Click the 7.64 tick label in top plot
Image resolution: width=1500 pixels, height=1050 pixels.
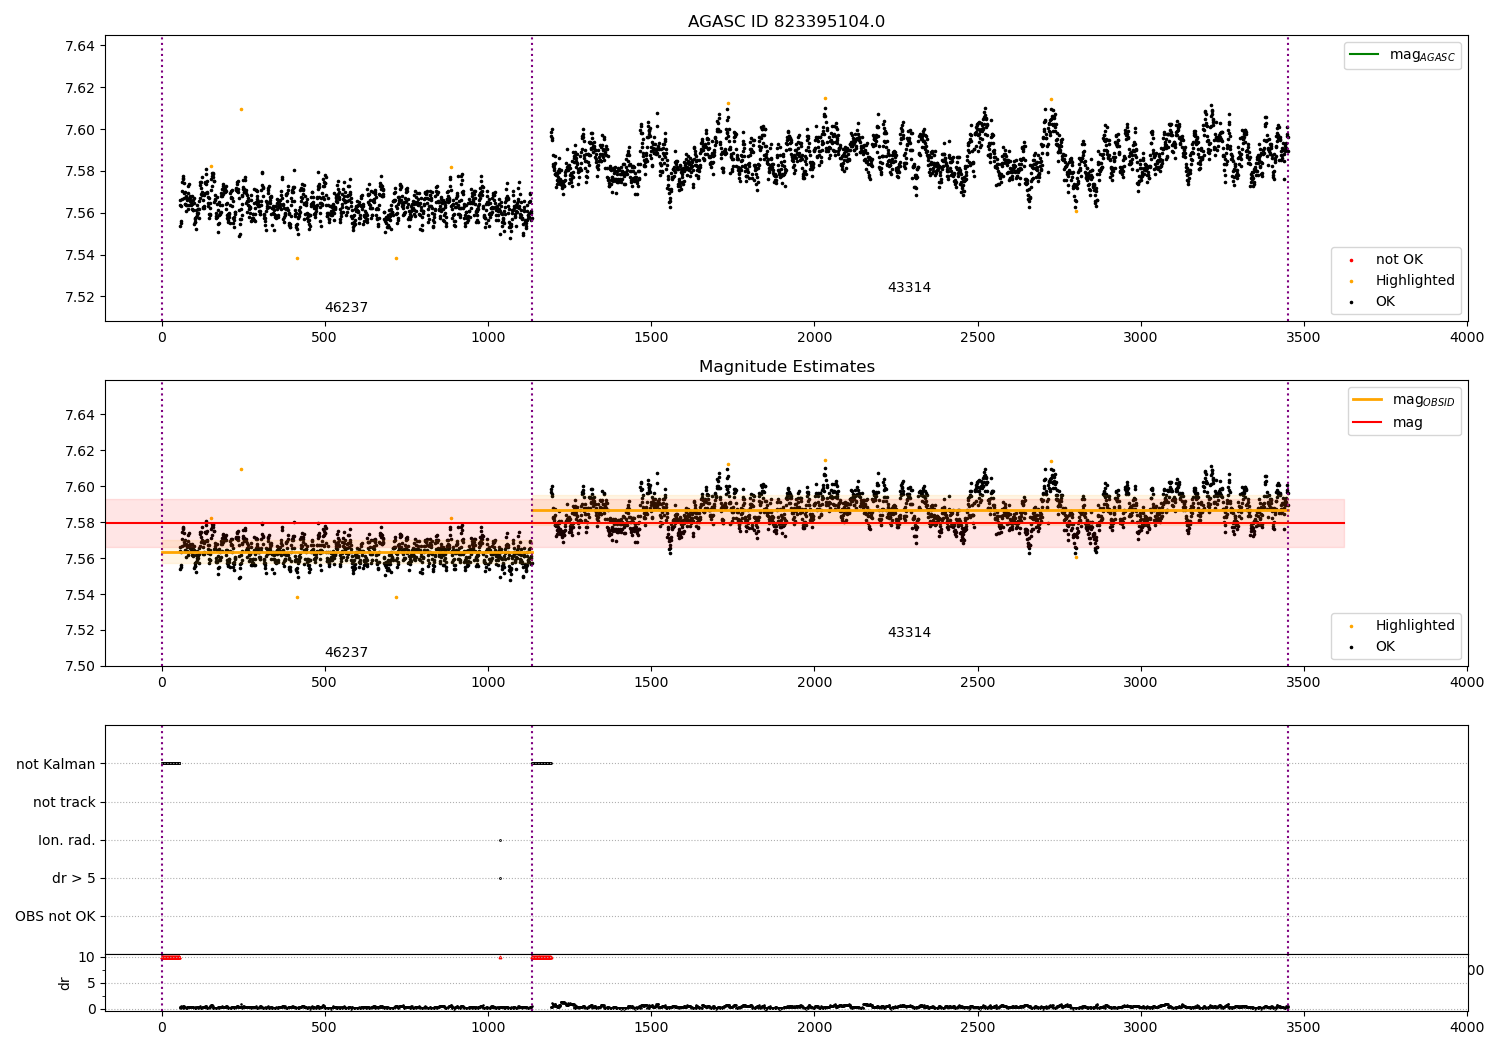click(80, 46)
